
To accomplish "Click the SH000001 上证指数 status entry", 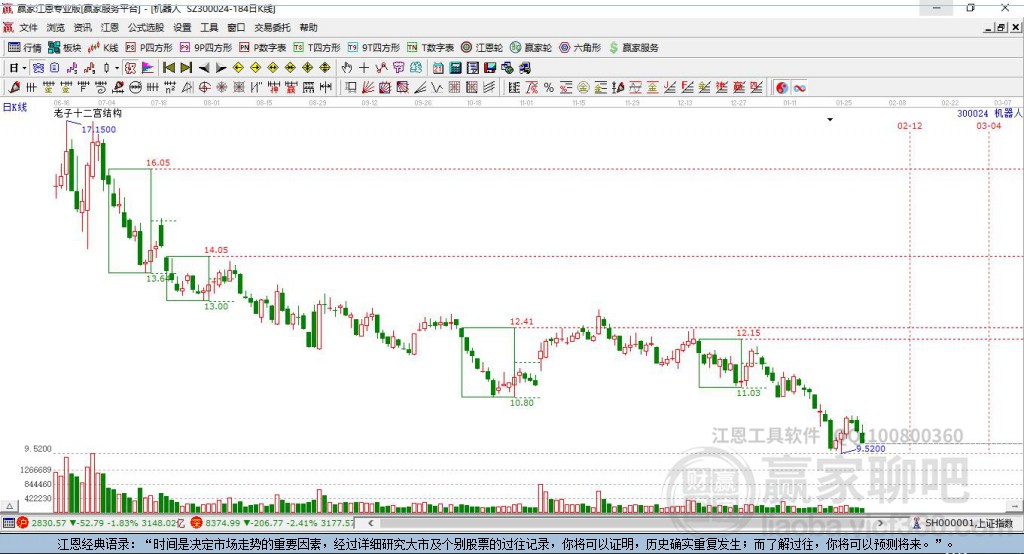I will tap(964, 523).
